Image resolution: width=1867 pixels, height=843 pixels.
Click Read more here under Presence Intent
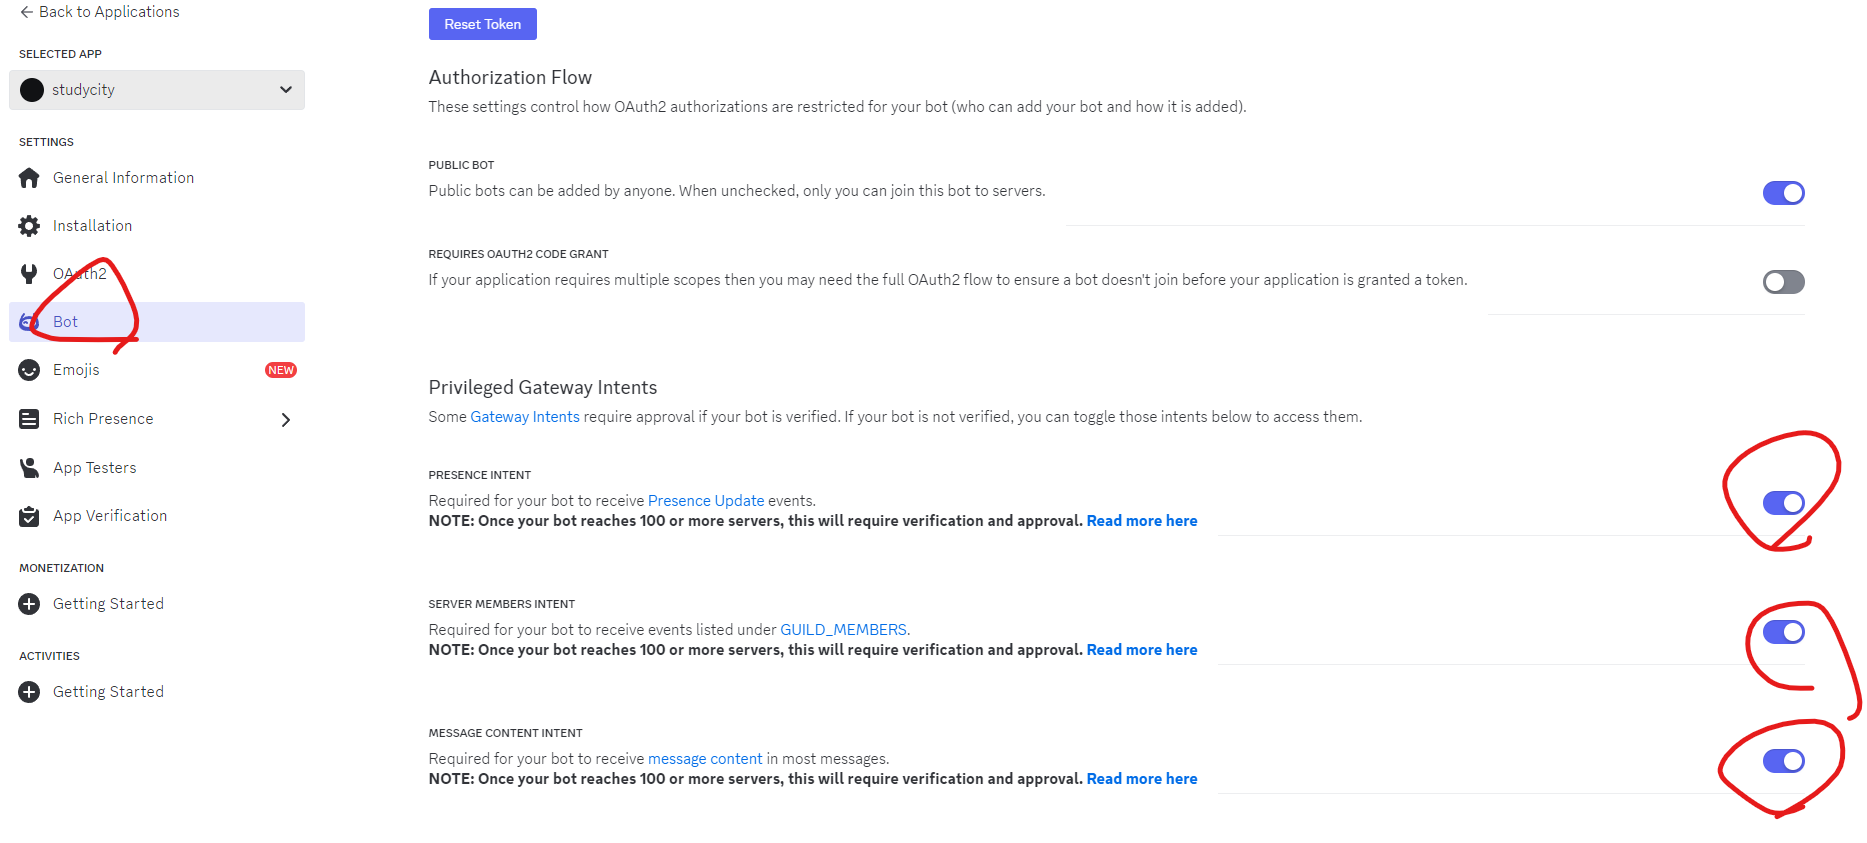tap(1142, 521)
